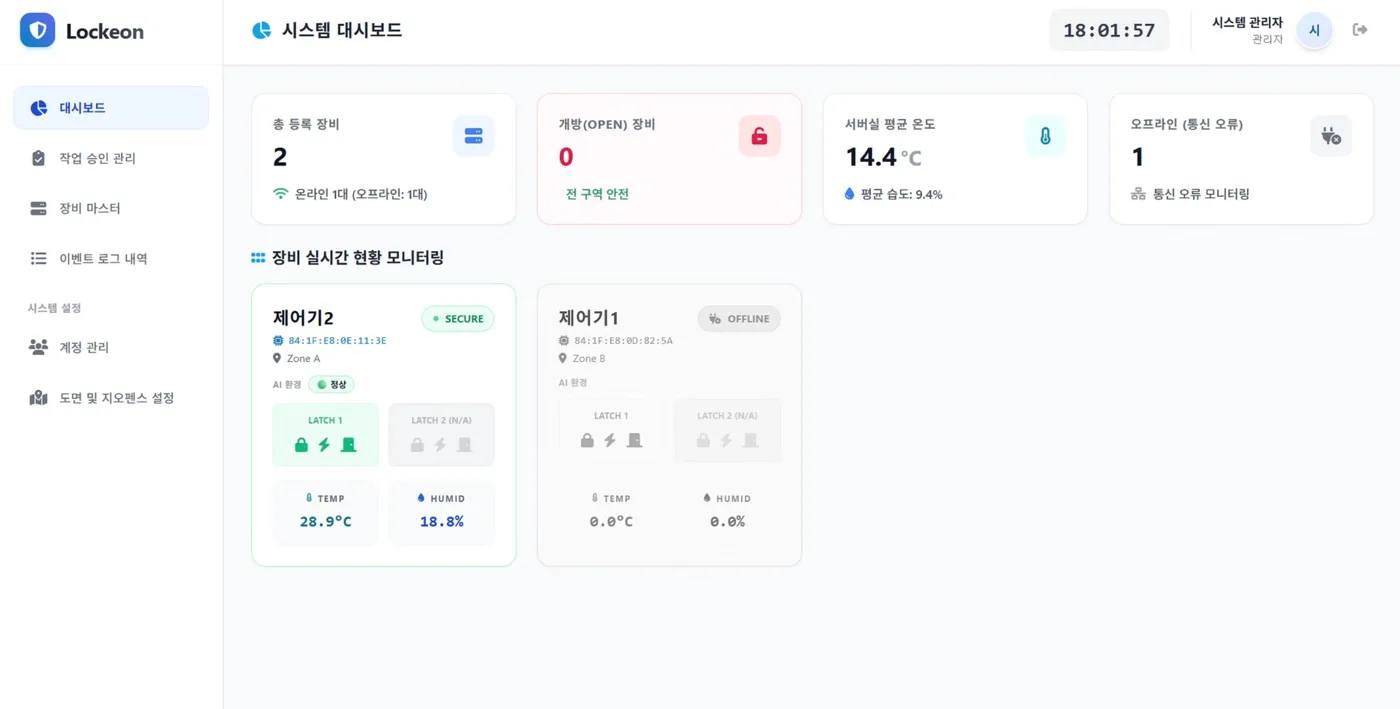
Task: Click the gray lock icon in 제어기1 LATCH 1
Action: [x=587, y=440]
